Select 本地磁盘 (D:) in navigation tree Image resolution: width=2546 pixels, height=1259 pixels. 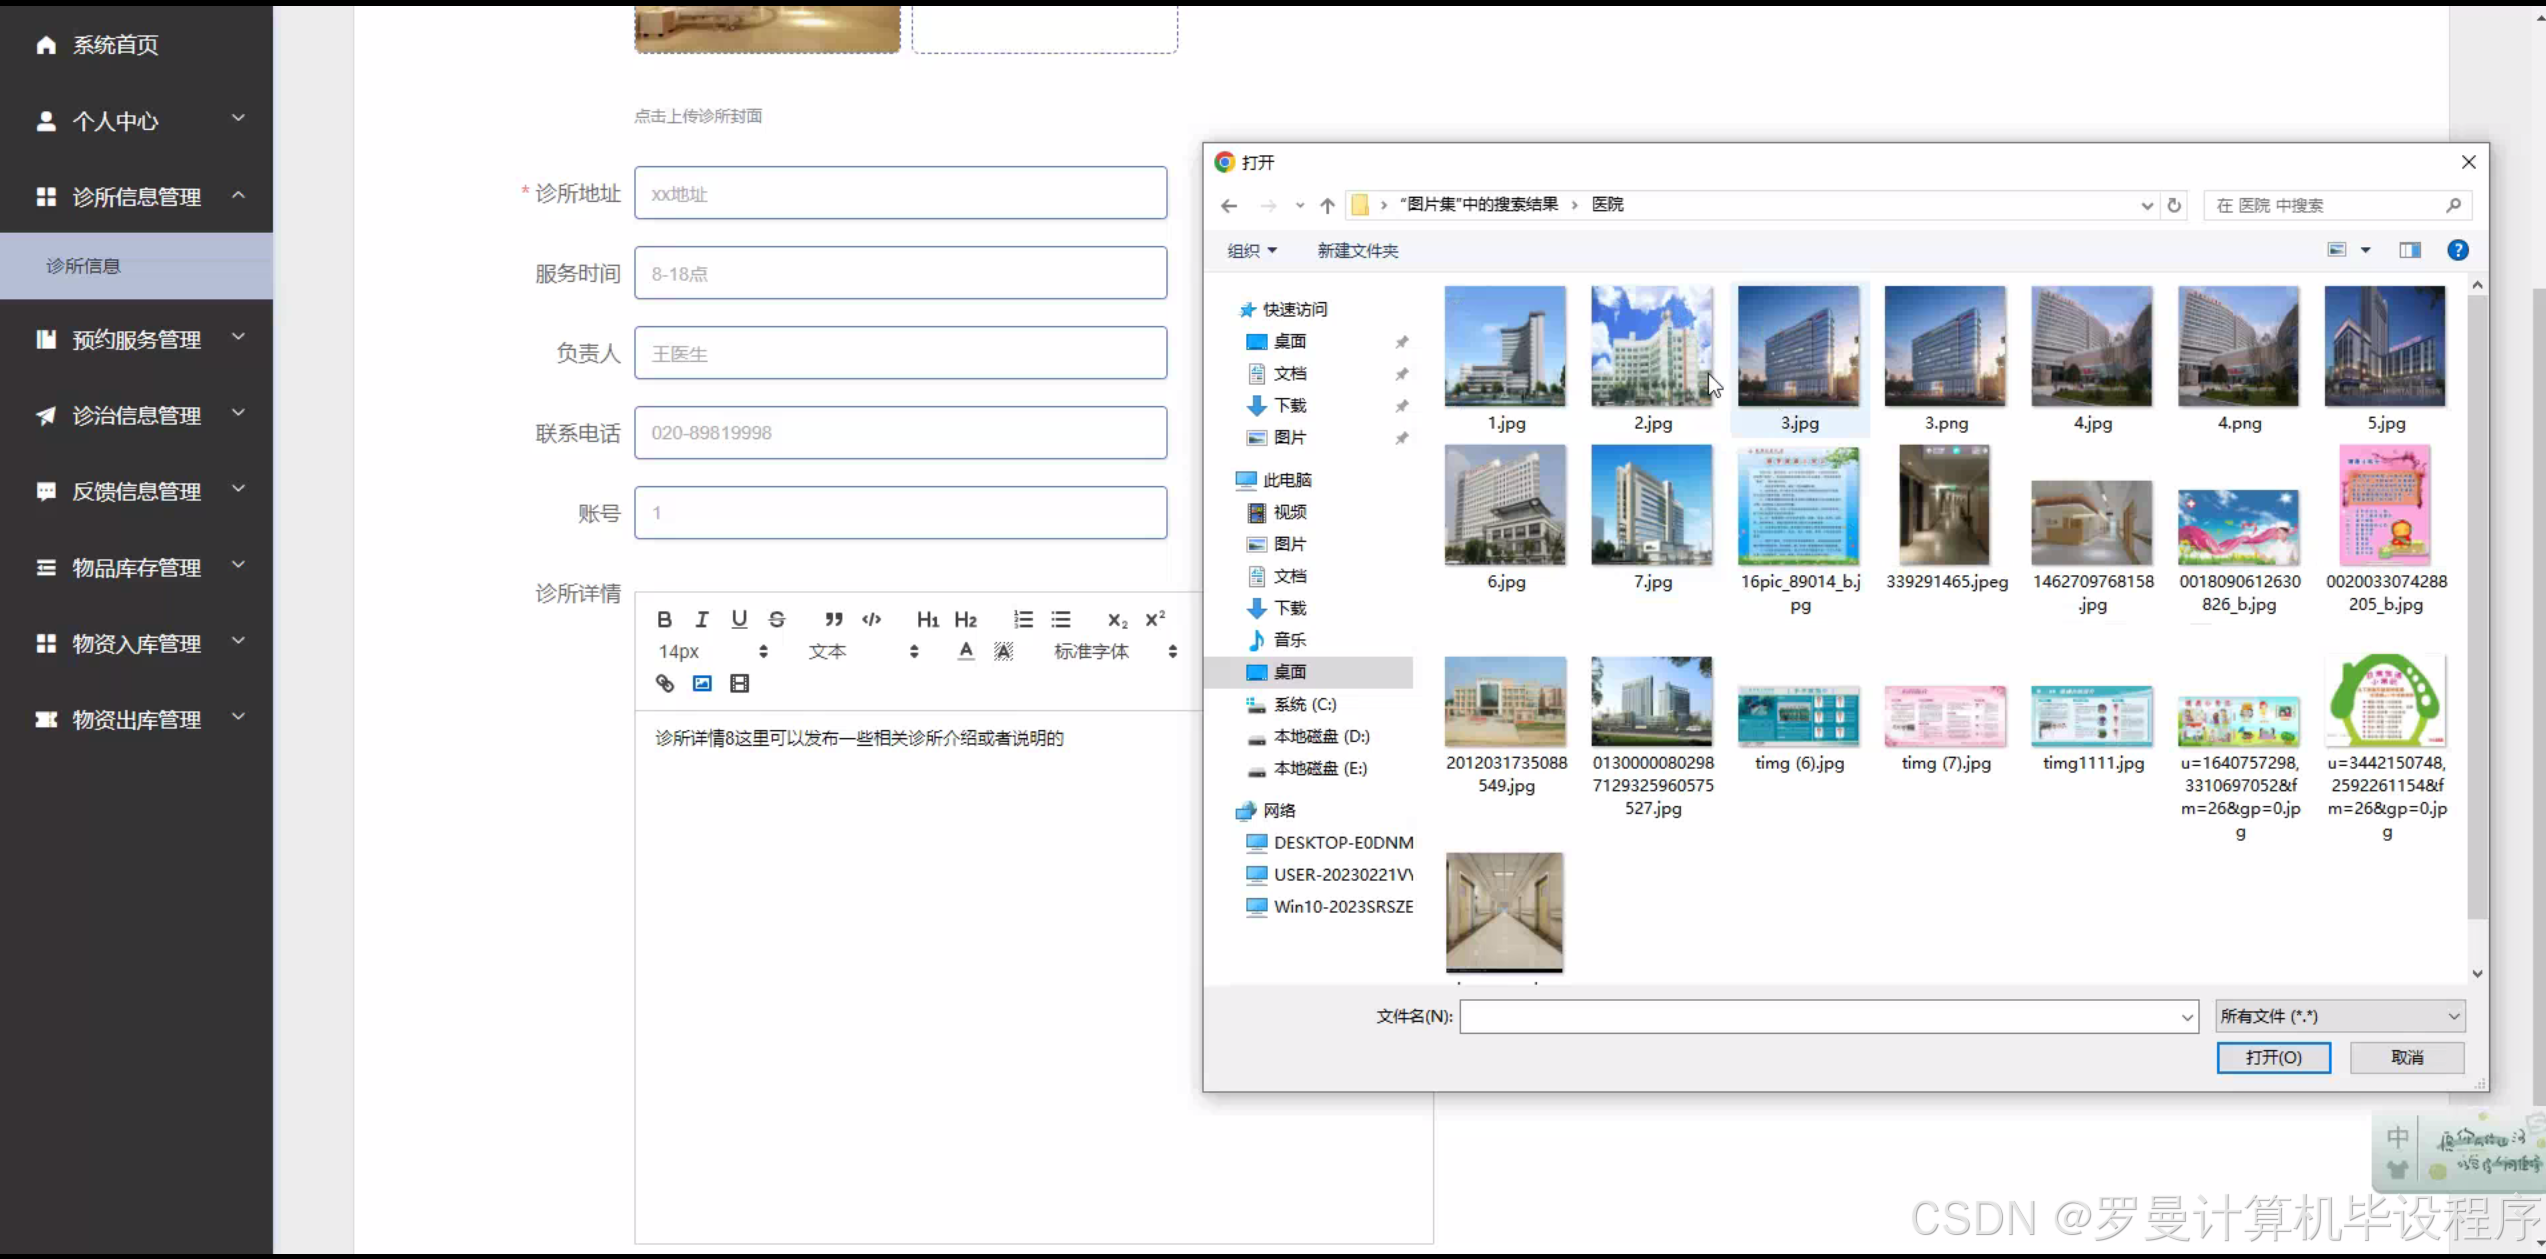tap(1320, 736)
